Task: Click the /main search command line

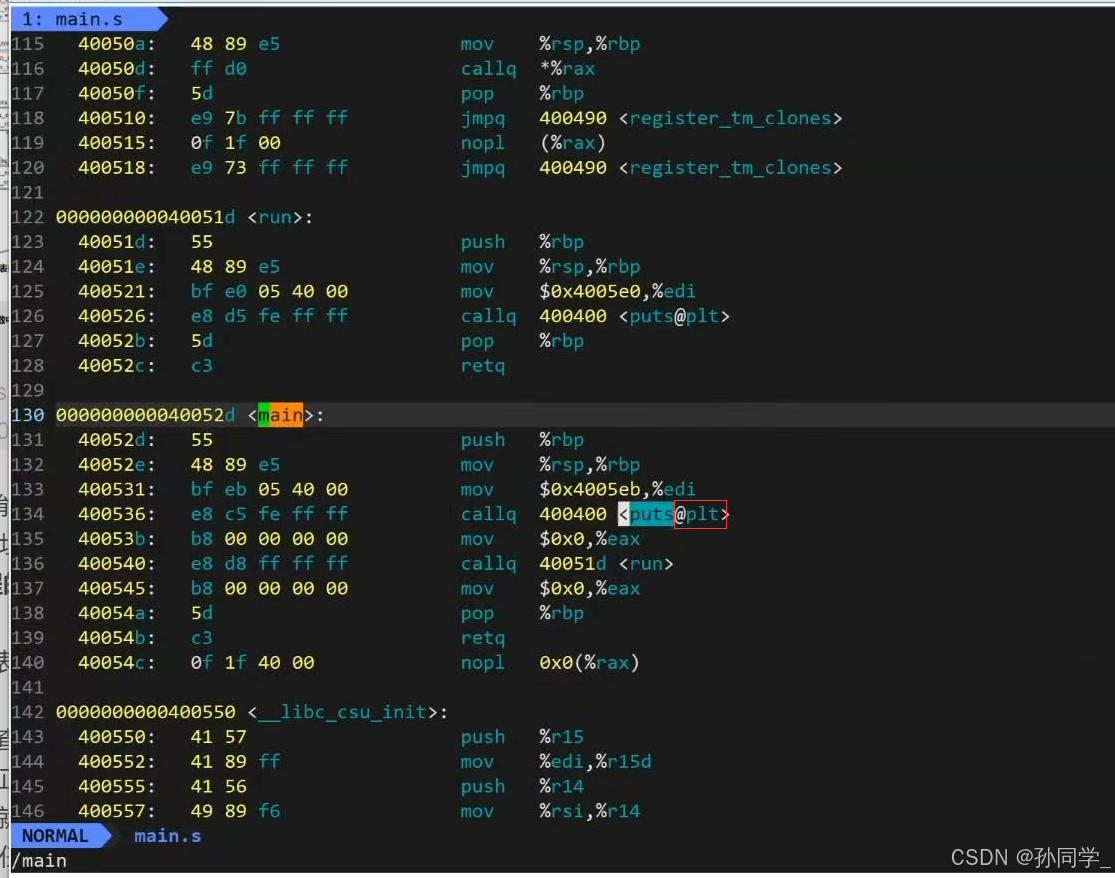Action: (x=39, y=861)
